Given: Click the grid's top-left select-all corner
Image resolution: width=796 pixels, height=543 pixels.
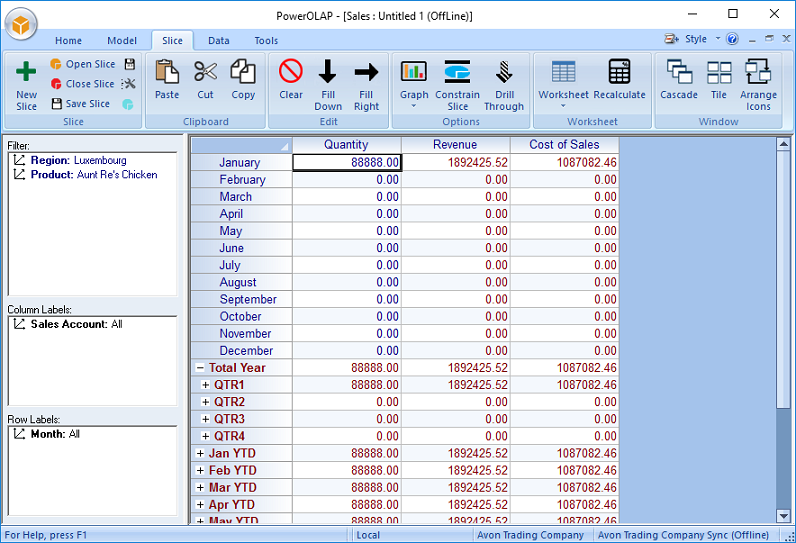Looking at the screenshot, I should (242, 145).
